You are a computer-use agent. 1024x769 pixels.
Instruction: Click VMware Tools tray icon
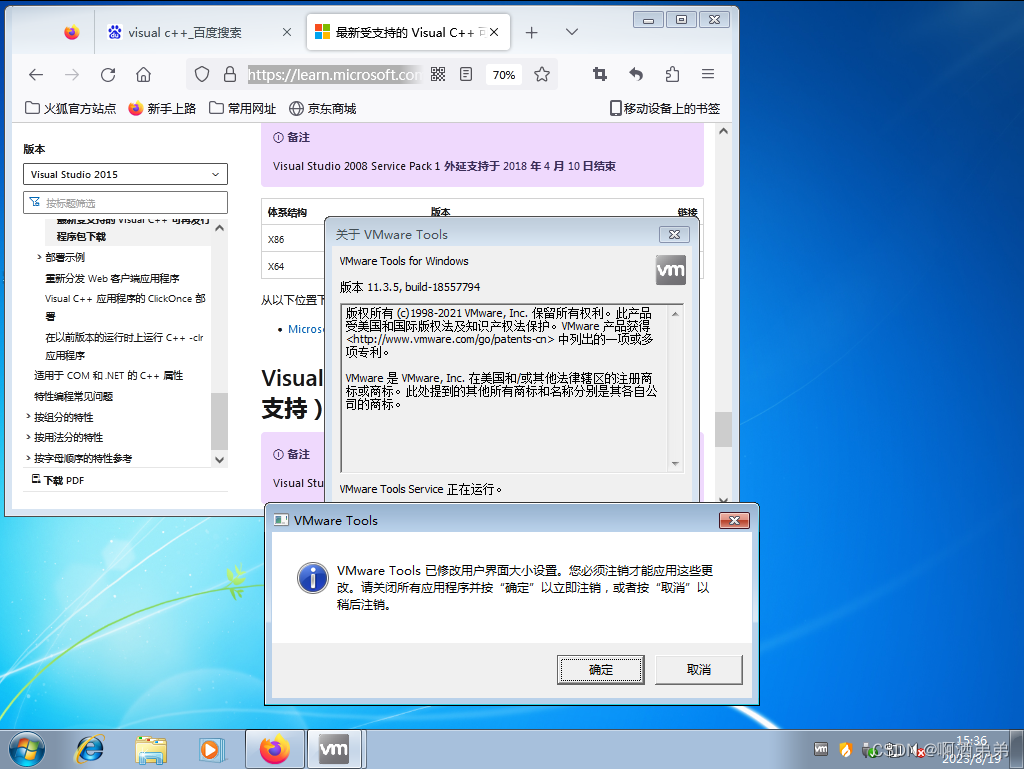point(821,749)
